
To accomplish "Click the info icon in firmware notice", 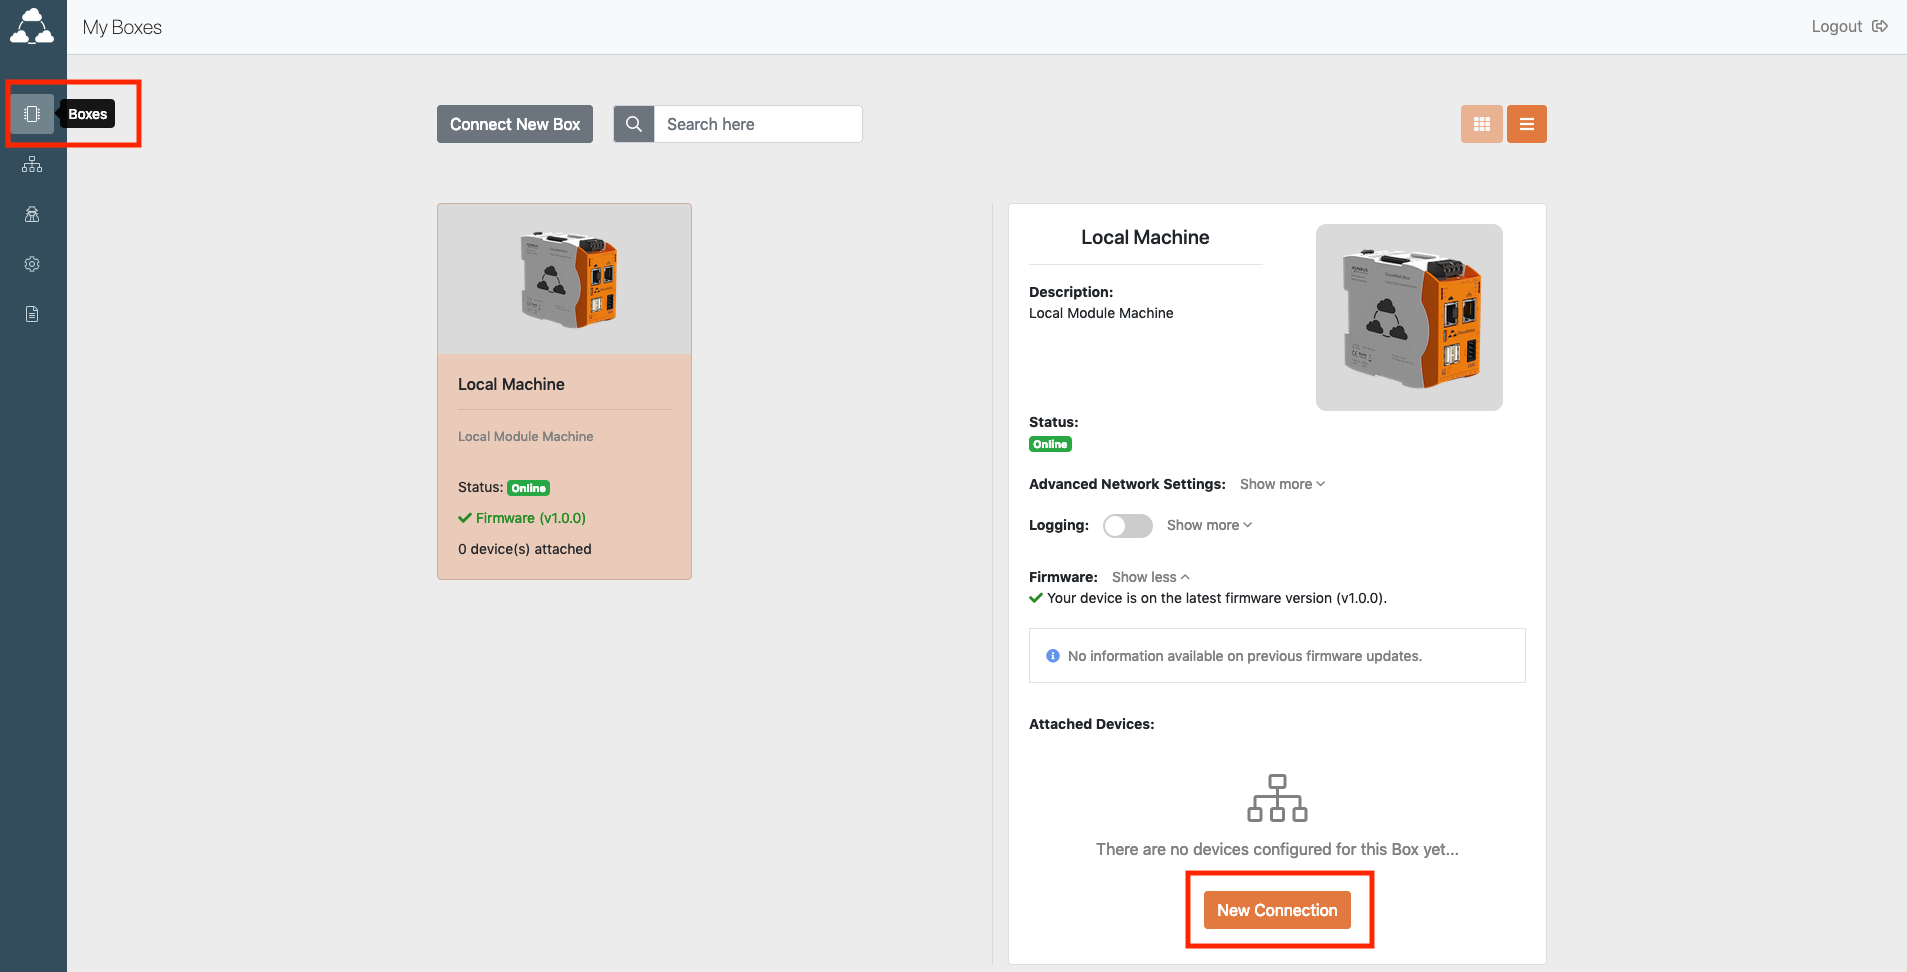I will (1053, 656).
